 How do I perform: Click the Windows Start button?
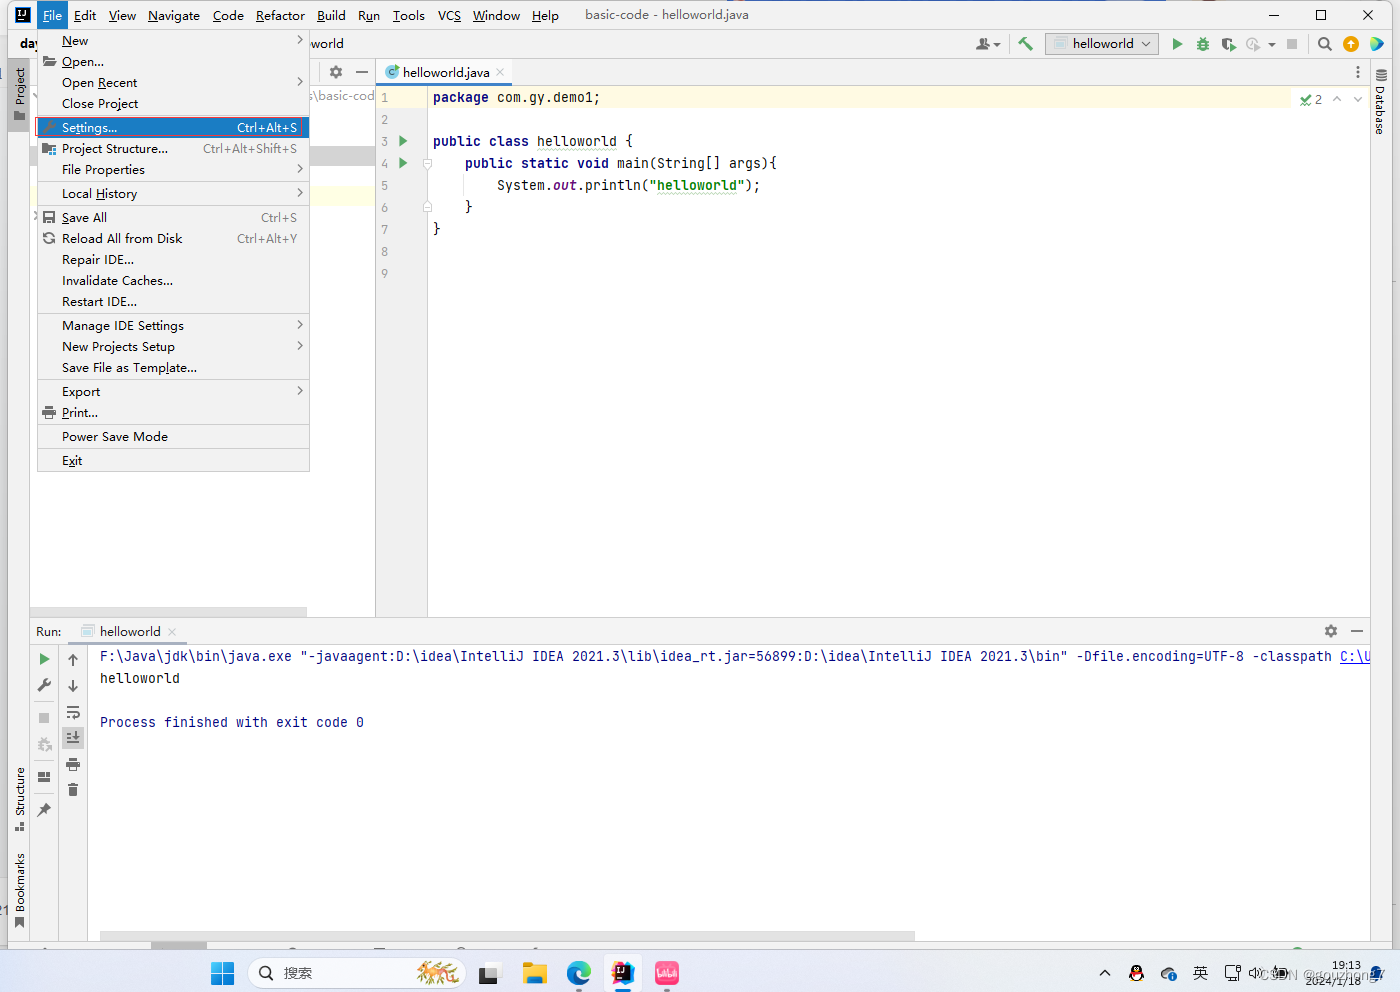tap(222, 973)
